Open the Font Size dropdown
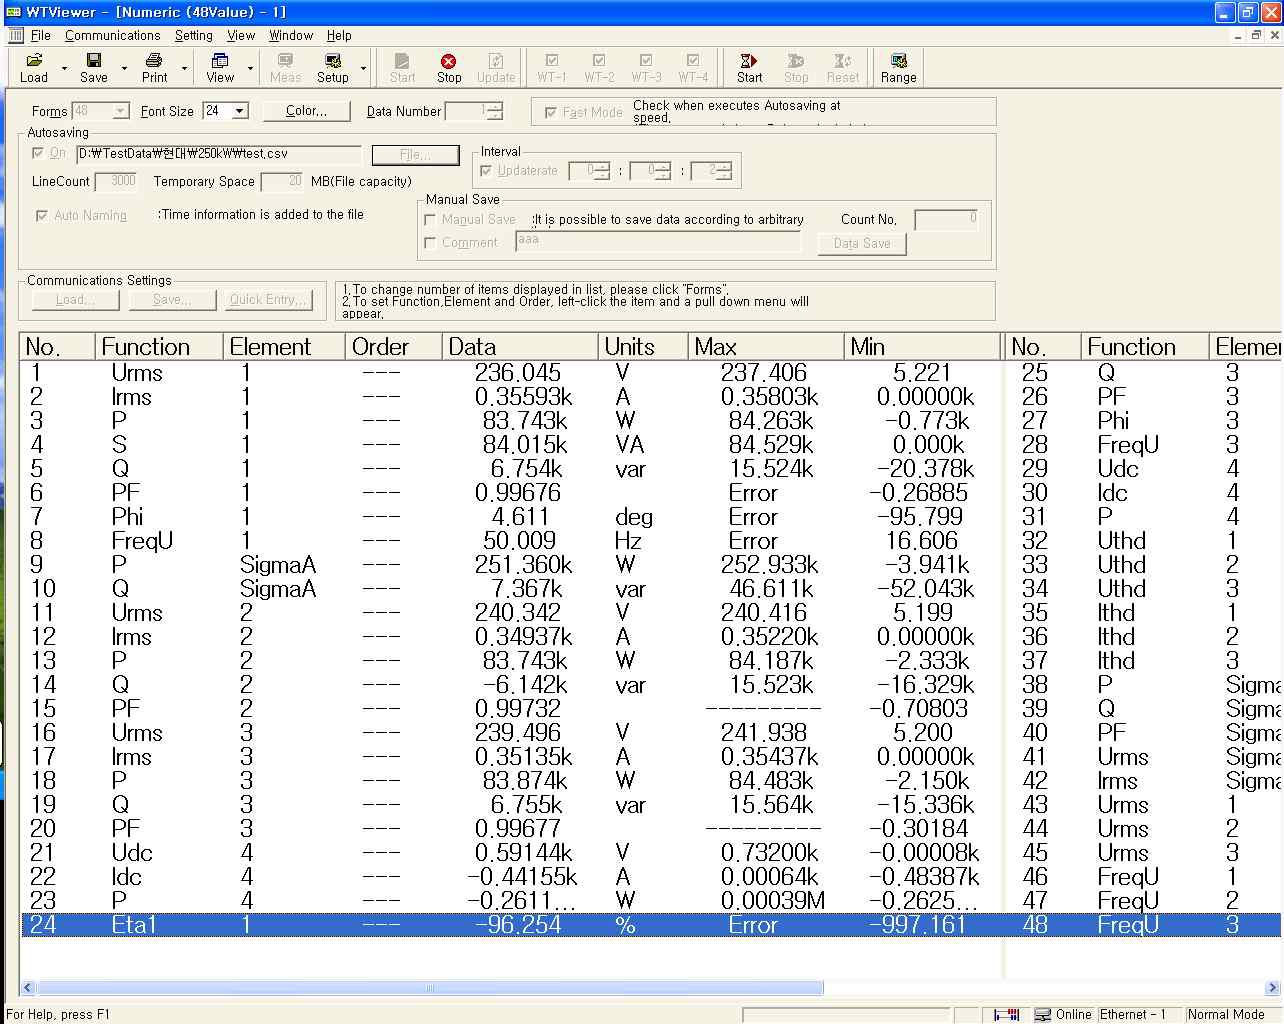 tap(240, 111)
